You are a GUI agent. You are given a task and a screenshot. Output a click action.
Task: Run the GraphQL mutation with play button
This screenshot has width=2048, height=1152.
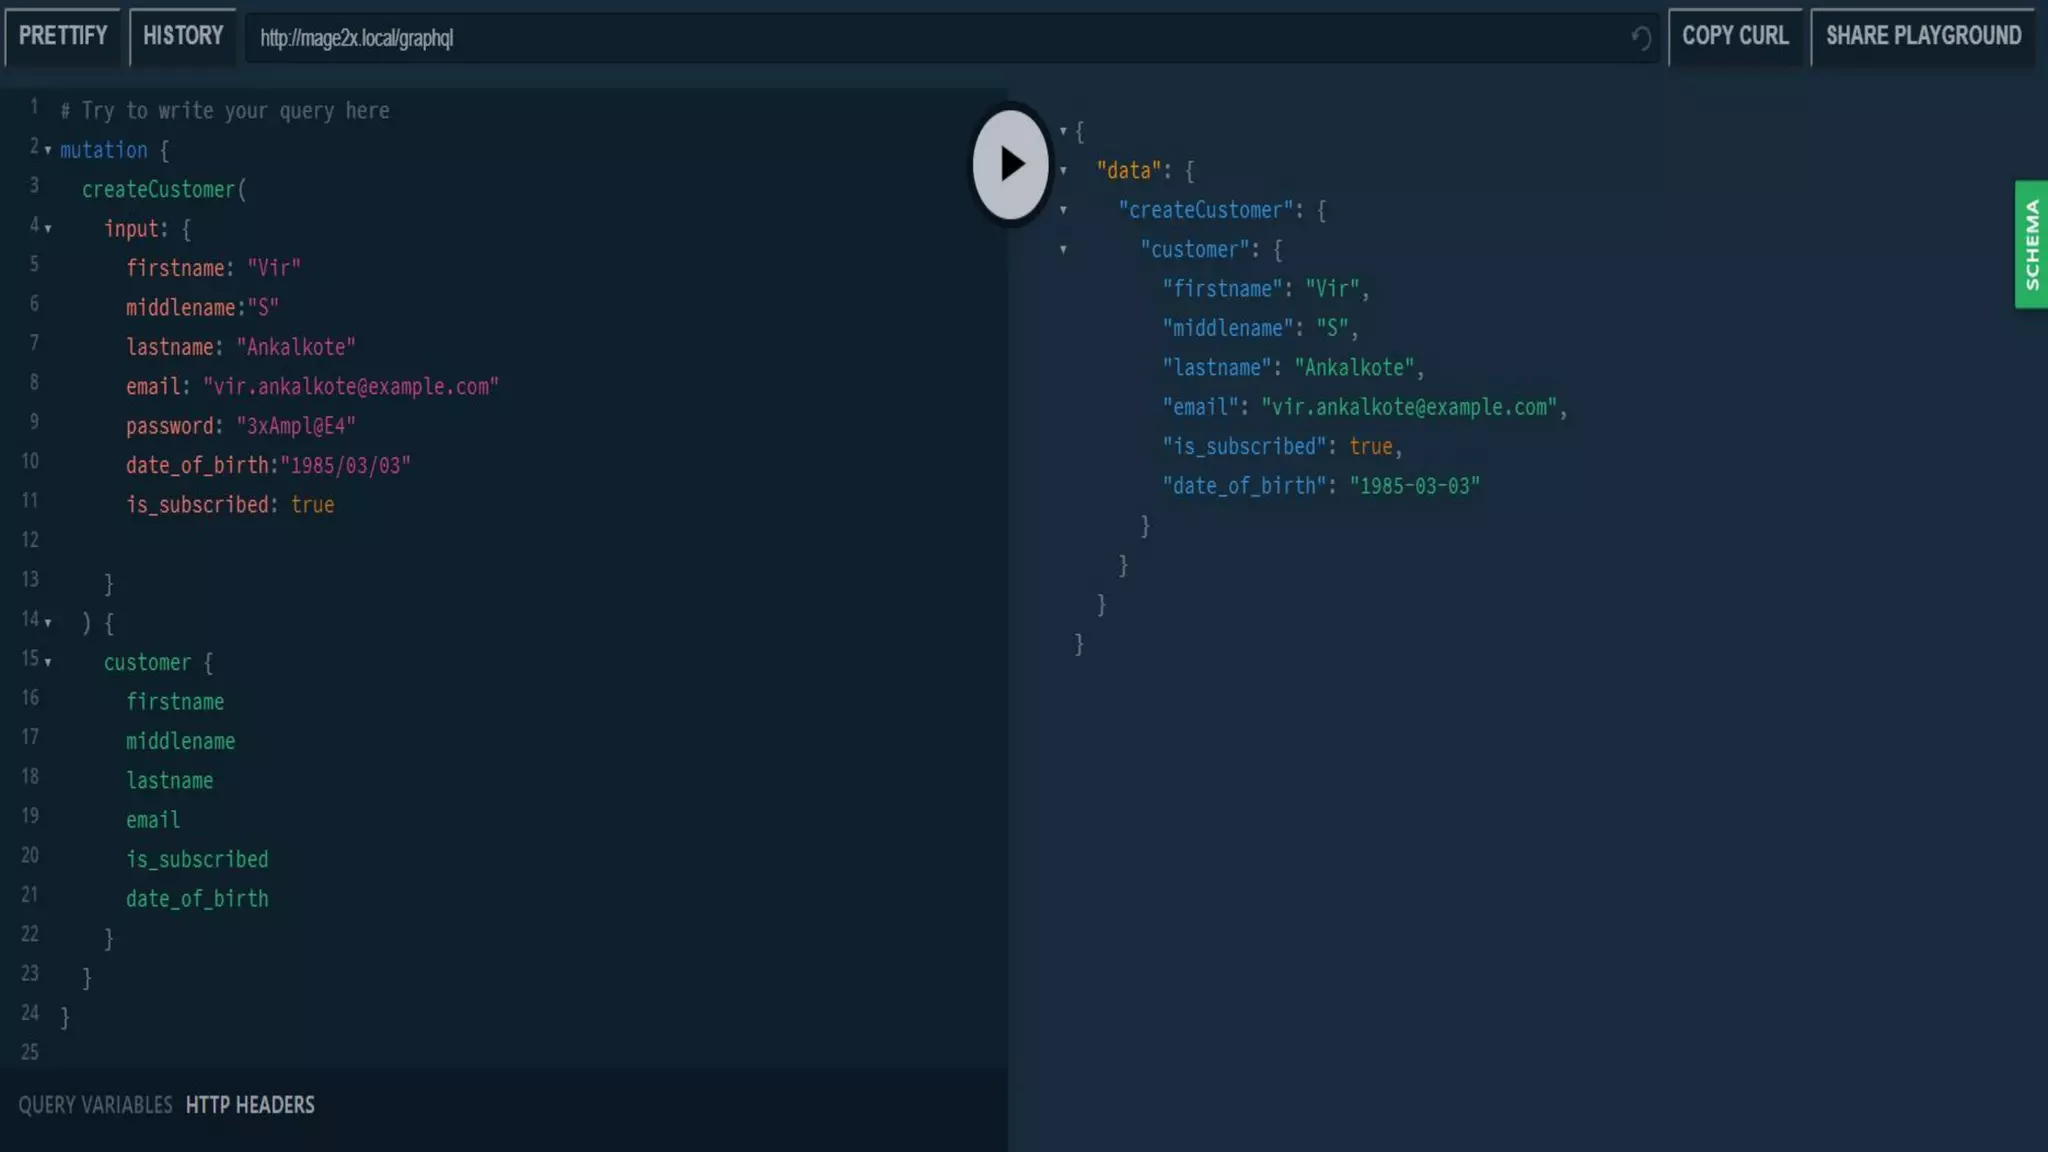(1010, 164)
